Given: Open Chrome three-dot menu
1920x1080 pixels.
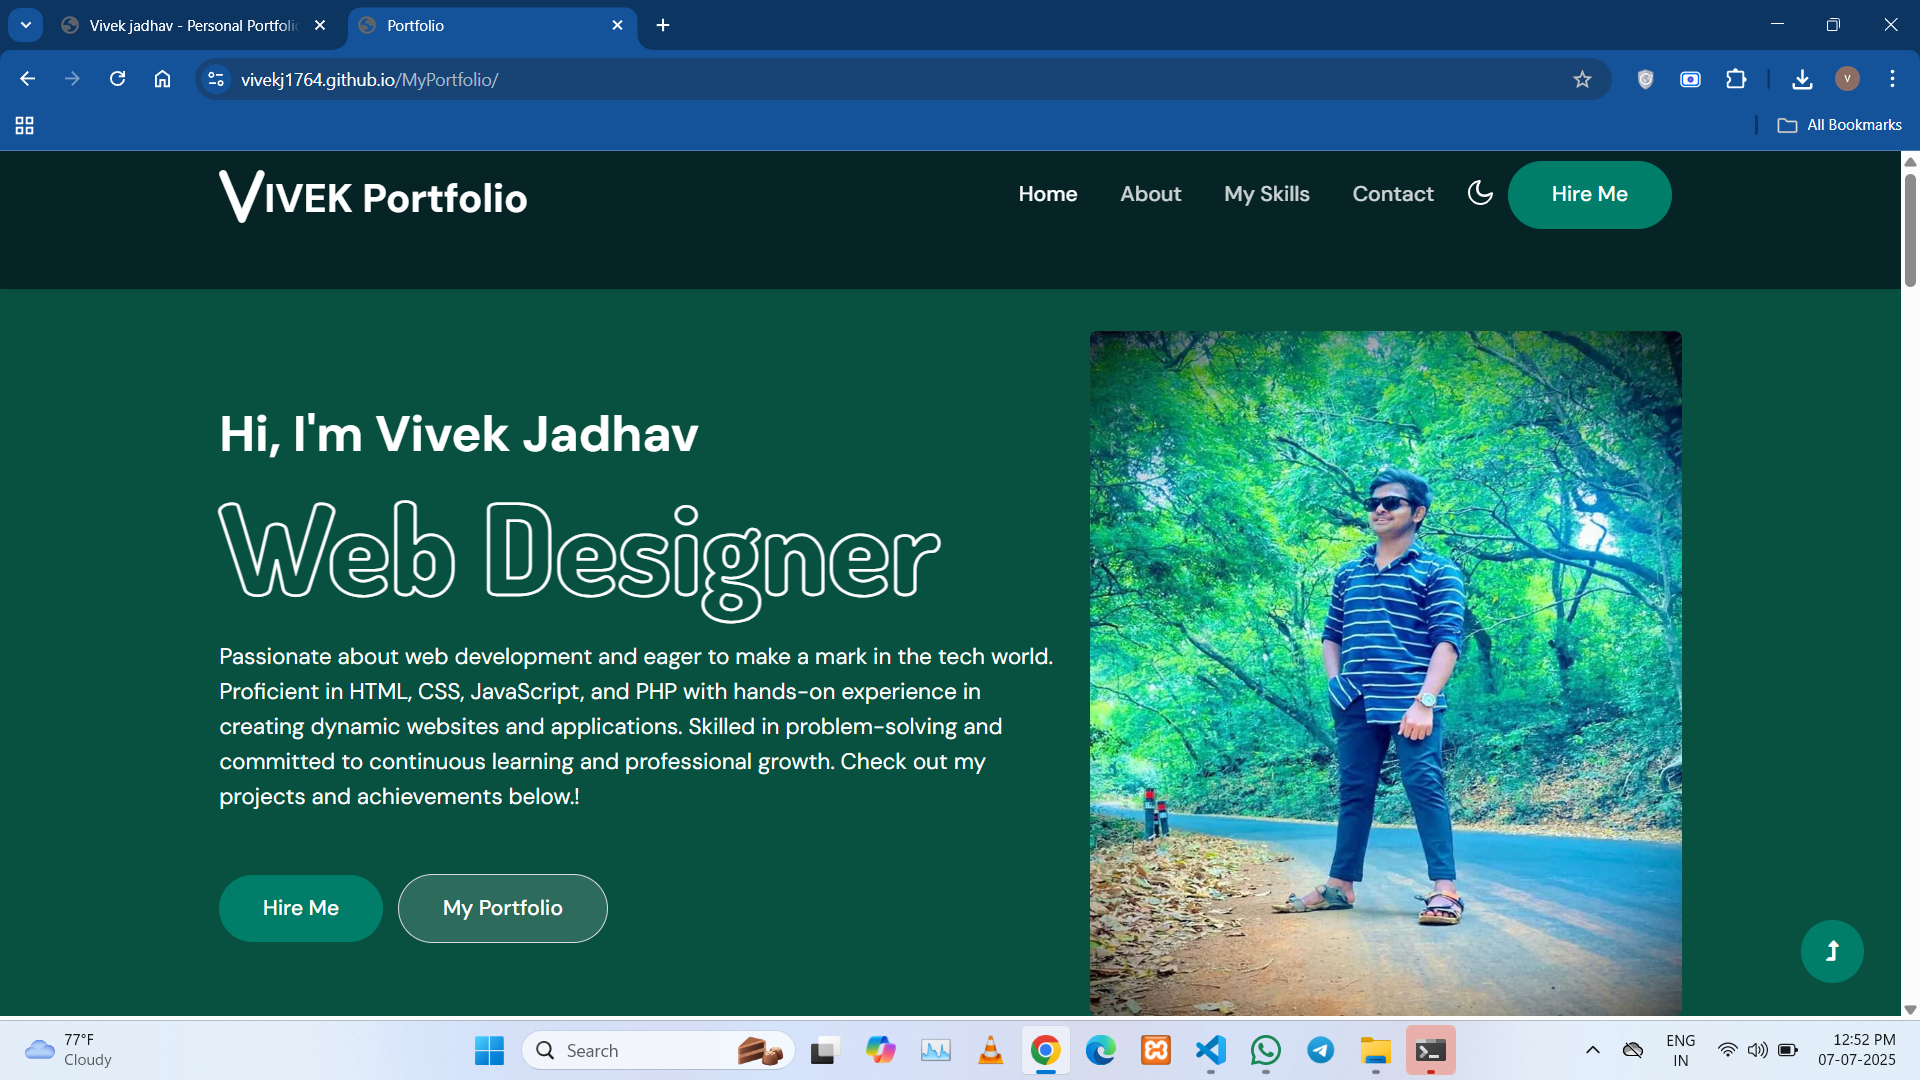Looking at the screenshot, I should 1892,79.
